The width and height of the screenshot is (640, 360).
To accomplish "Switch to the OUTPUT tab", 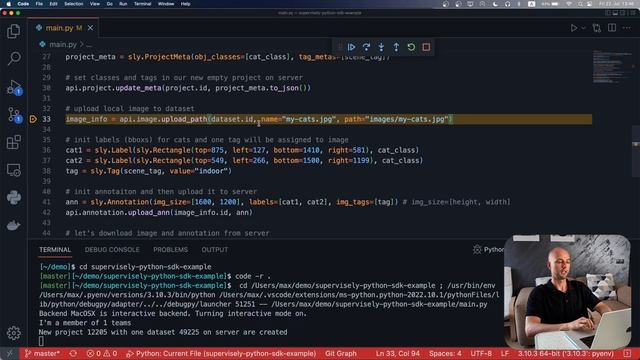I will [215, 249].
